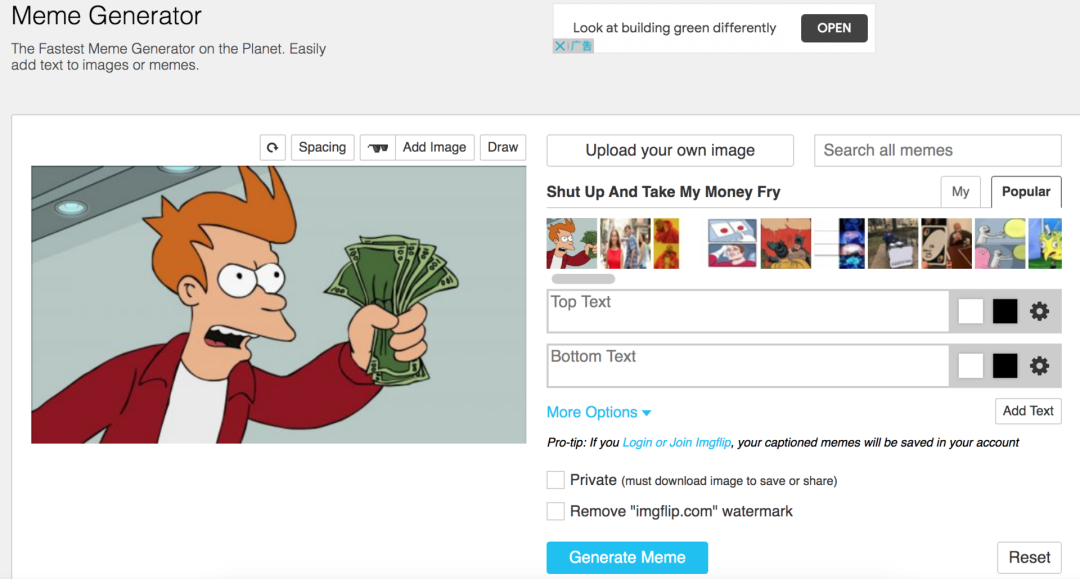Screen dimensions: 1080x579
Task: Follow the Login or Join Imgflip link
Action: 676,443
